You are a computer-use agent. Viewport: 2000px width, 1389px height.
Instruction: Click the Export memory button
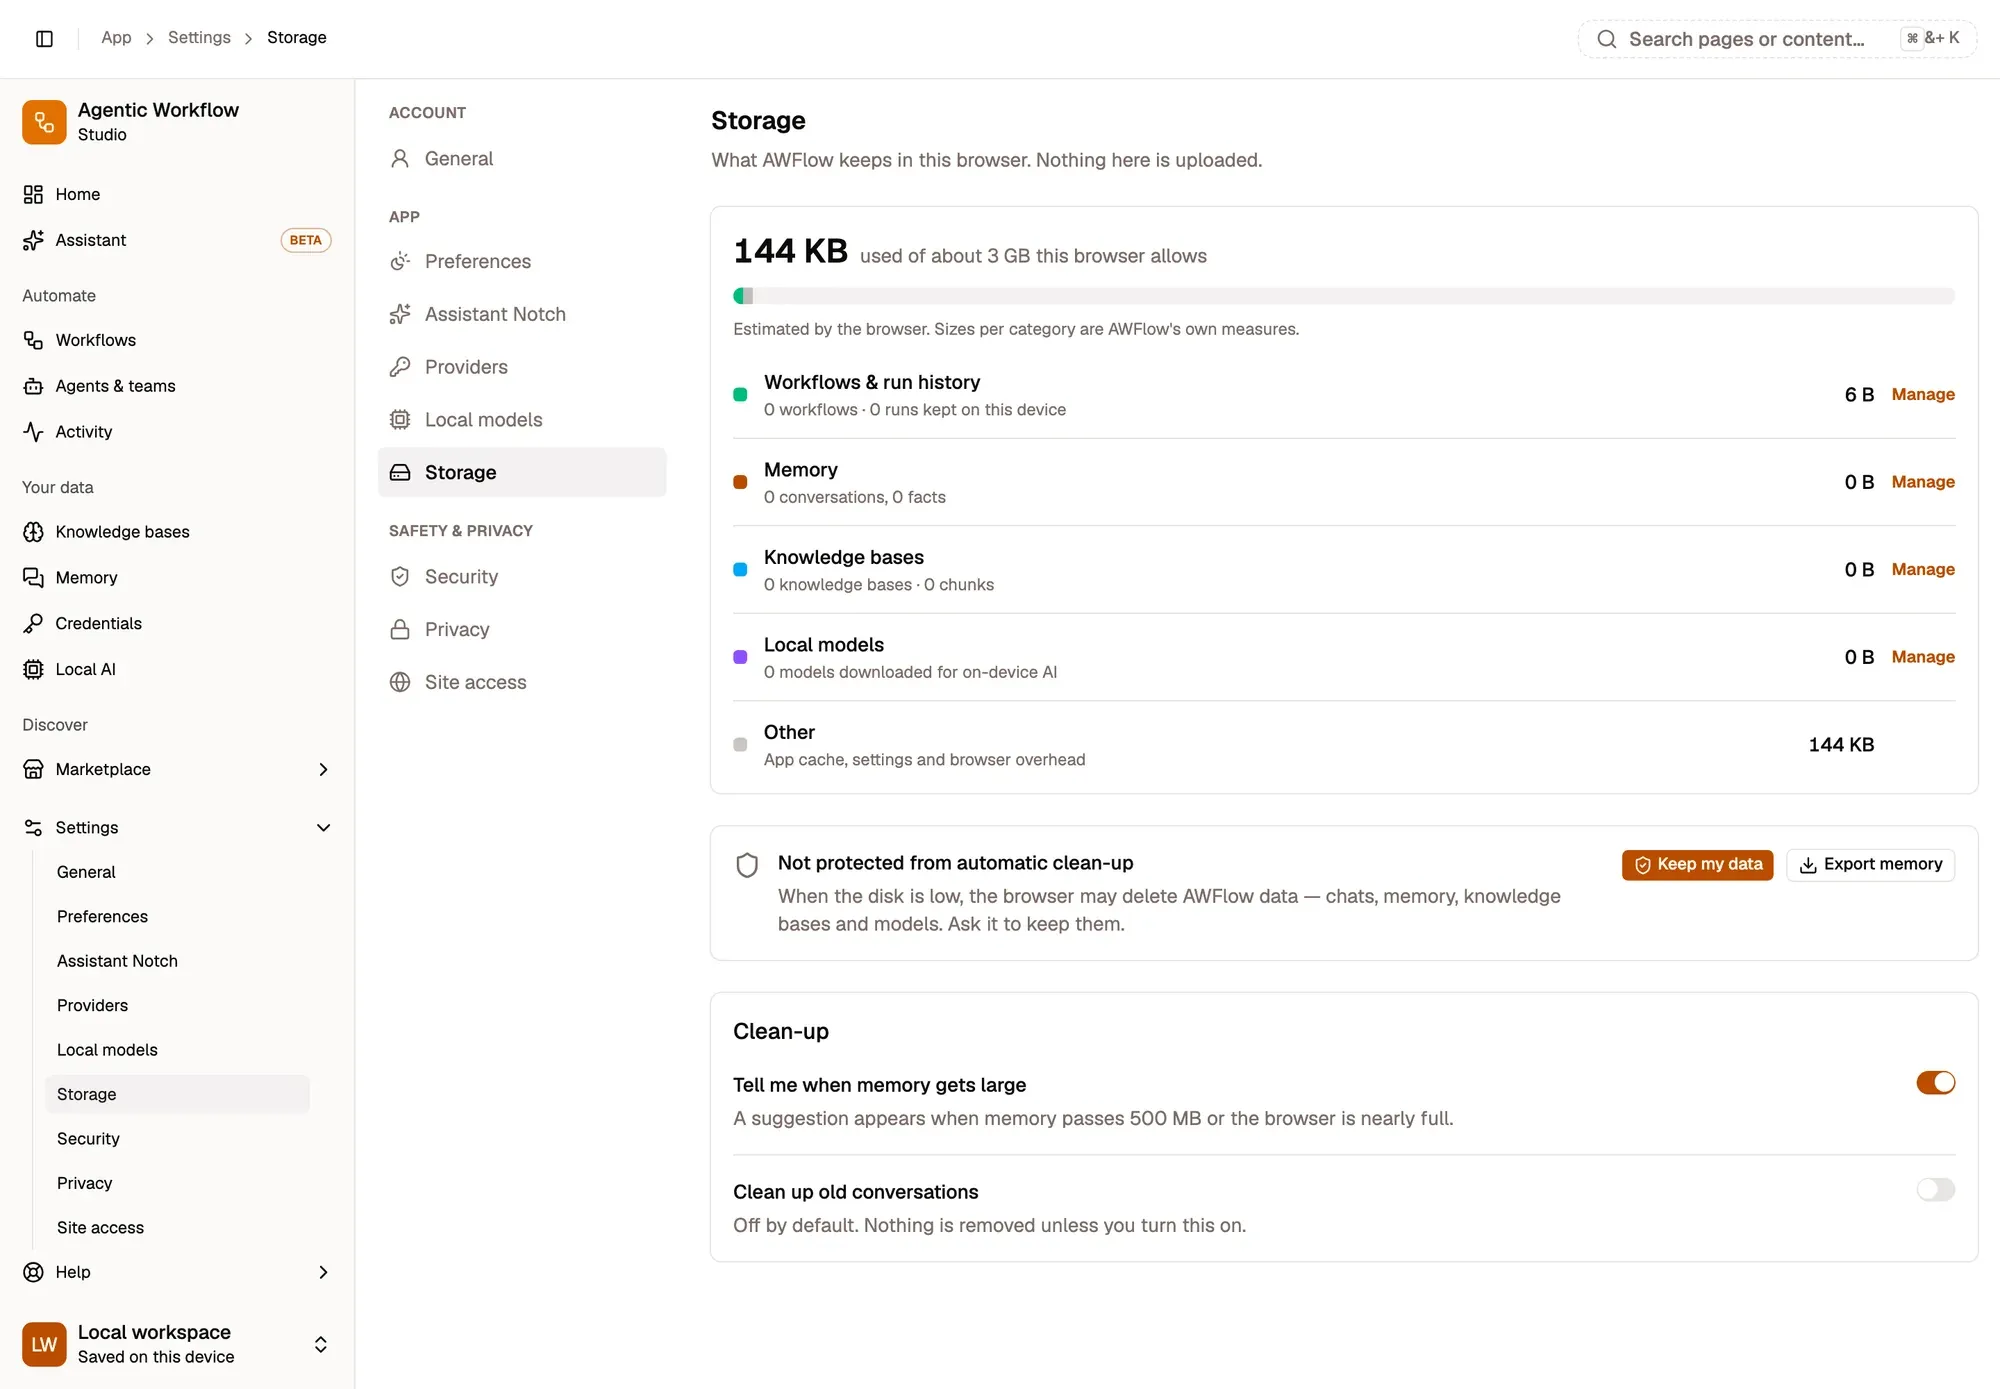coord(1870,865)
